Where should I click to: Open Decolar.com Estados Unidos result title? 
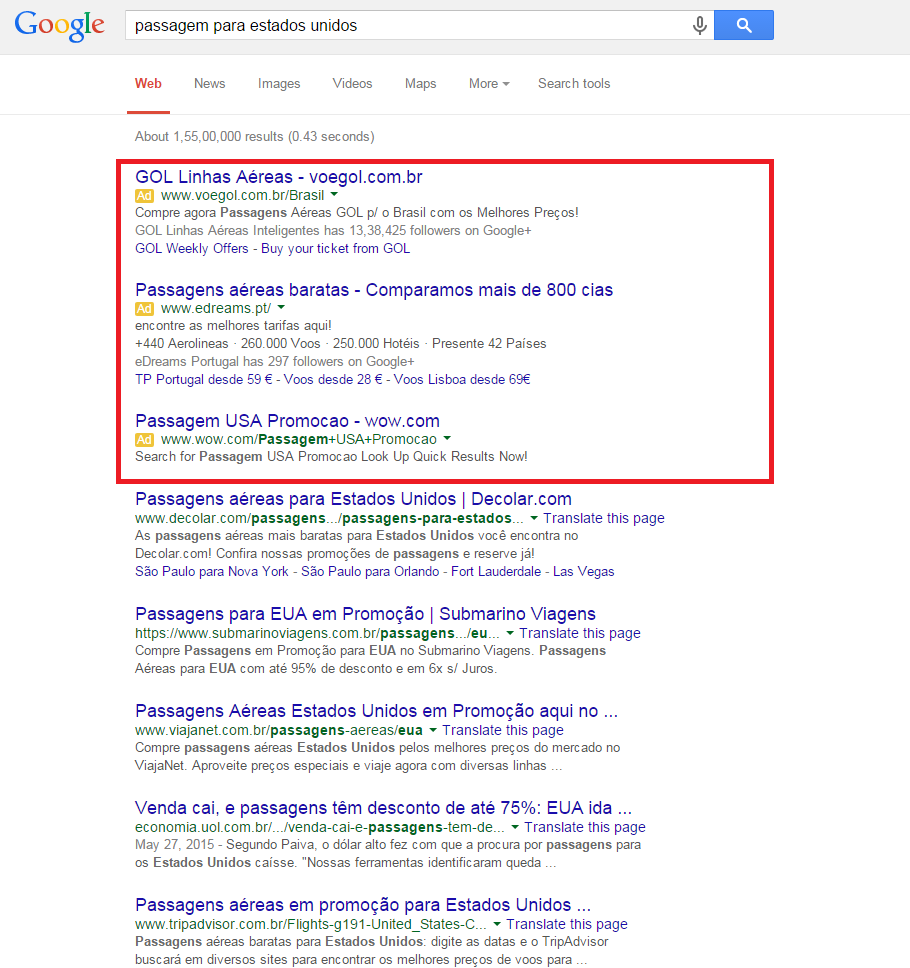click(353, 499)
